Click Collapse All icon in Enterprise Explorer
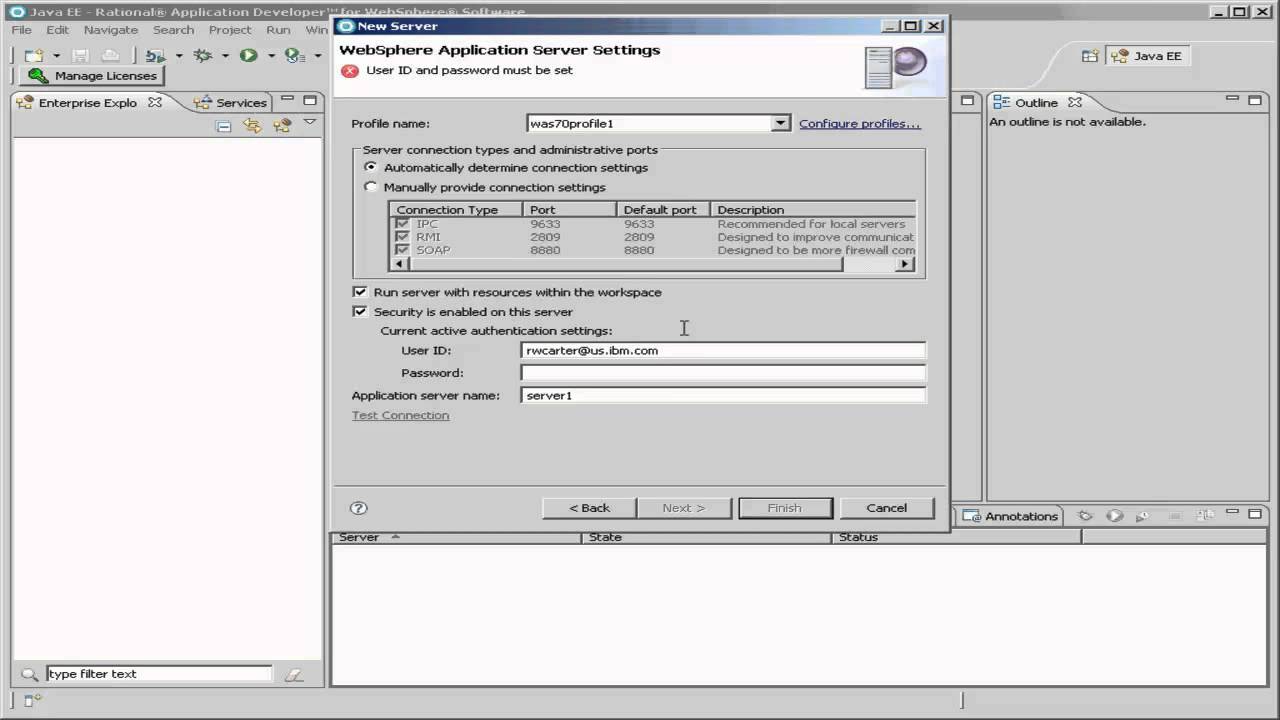The image size is (1280, 720). pyautogui.click(x=224, y=126)
